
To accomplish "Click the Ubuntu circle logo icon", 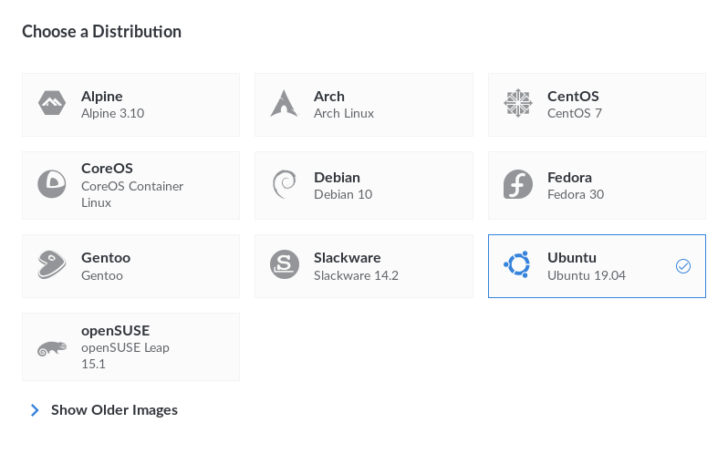I will click(x=518, y=266).
